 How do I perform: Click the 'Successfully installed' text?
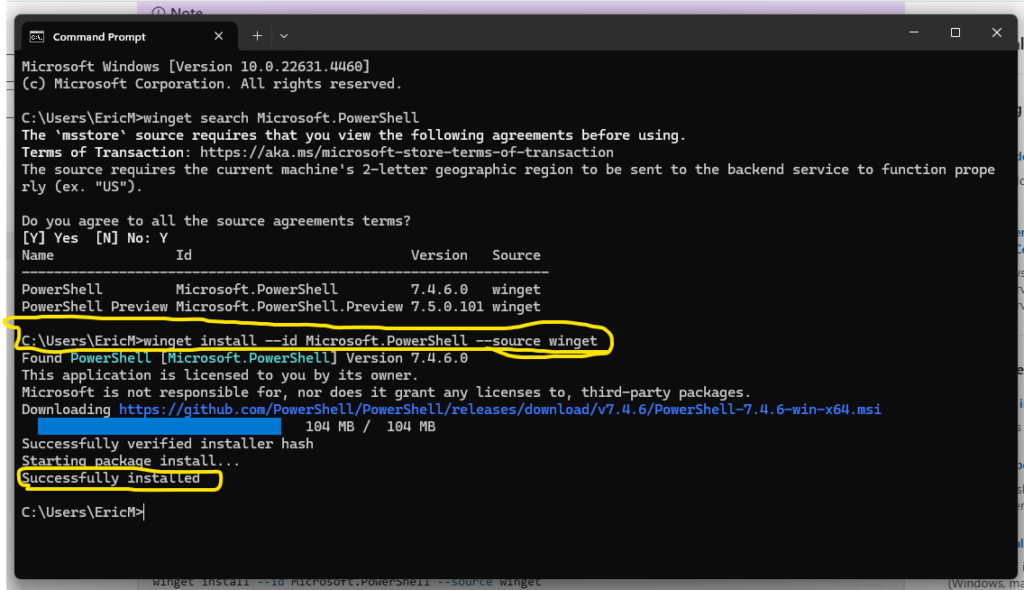point(110,478)
